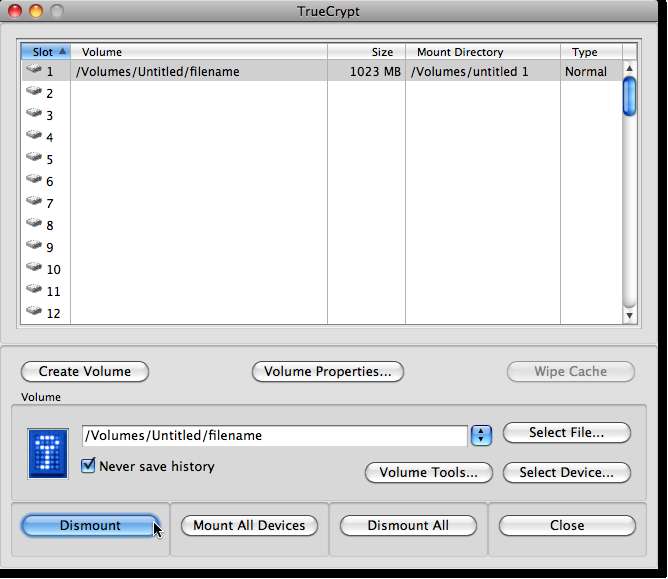This screenshot has width=668, height=579.
Task: Click the Normal type cell
Action: click(x=591, y=71)
